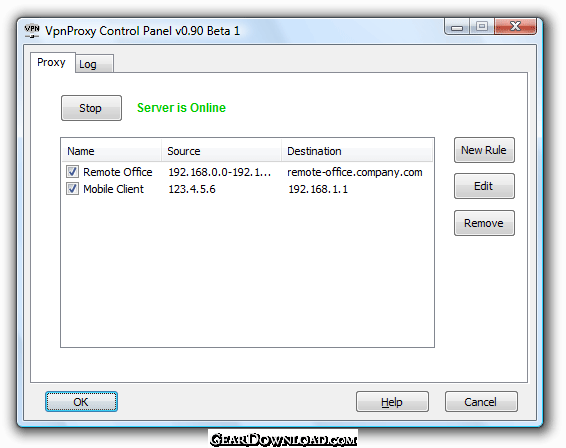The image size is (566, 448).
Task: Click the VPN app icon in title bar
Action: (32, 31)
